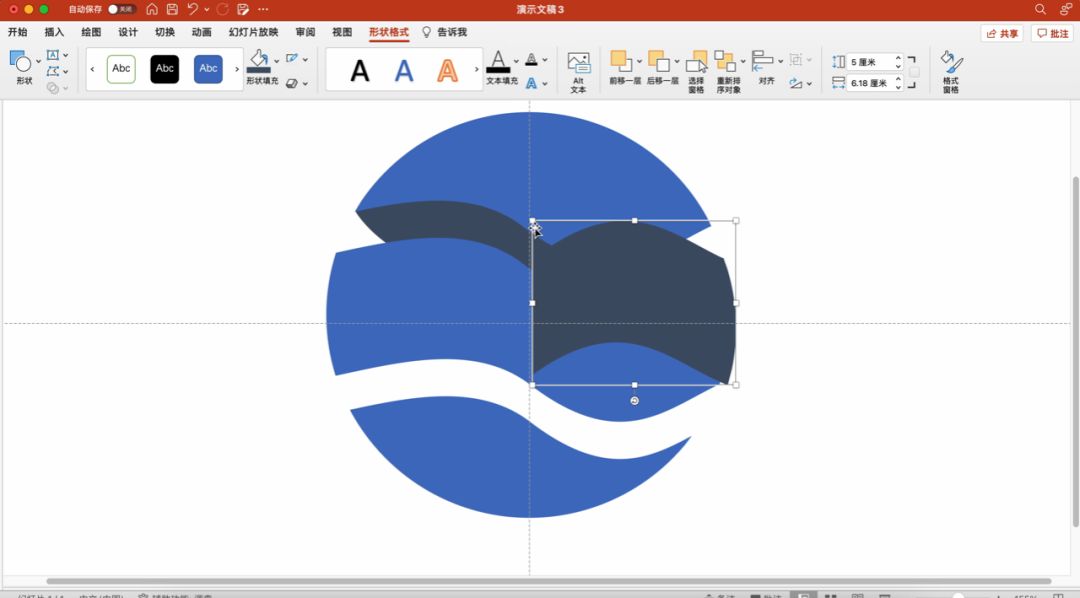Screen dimensions: 1080x598
Task: Insert a shape via 形状 icon
Action: [x=21, y=62]
